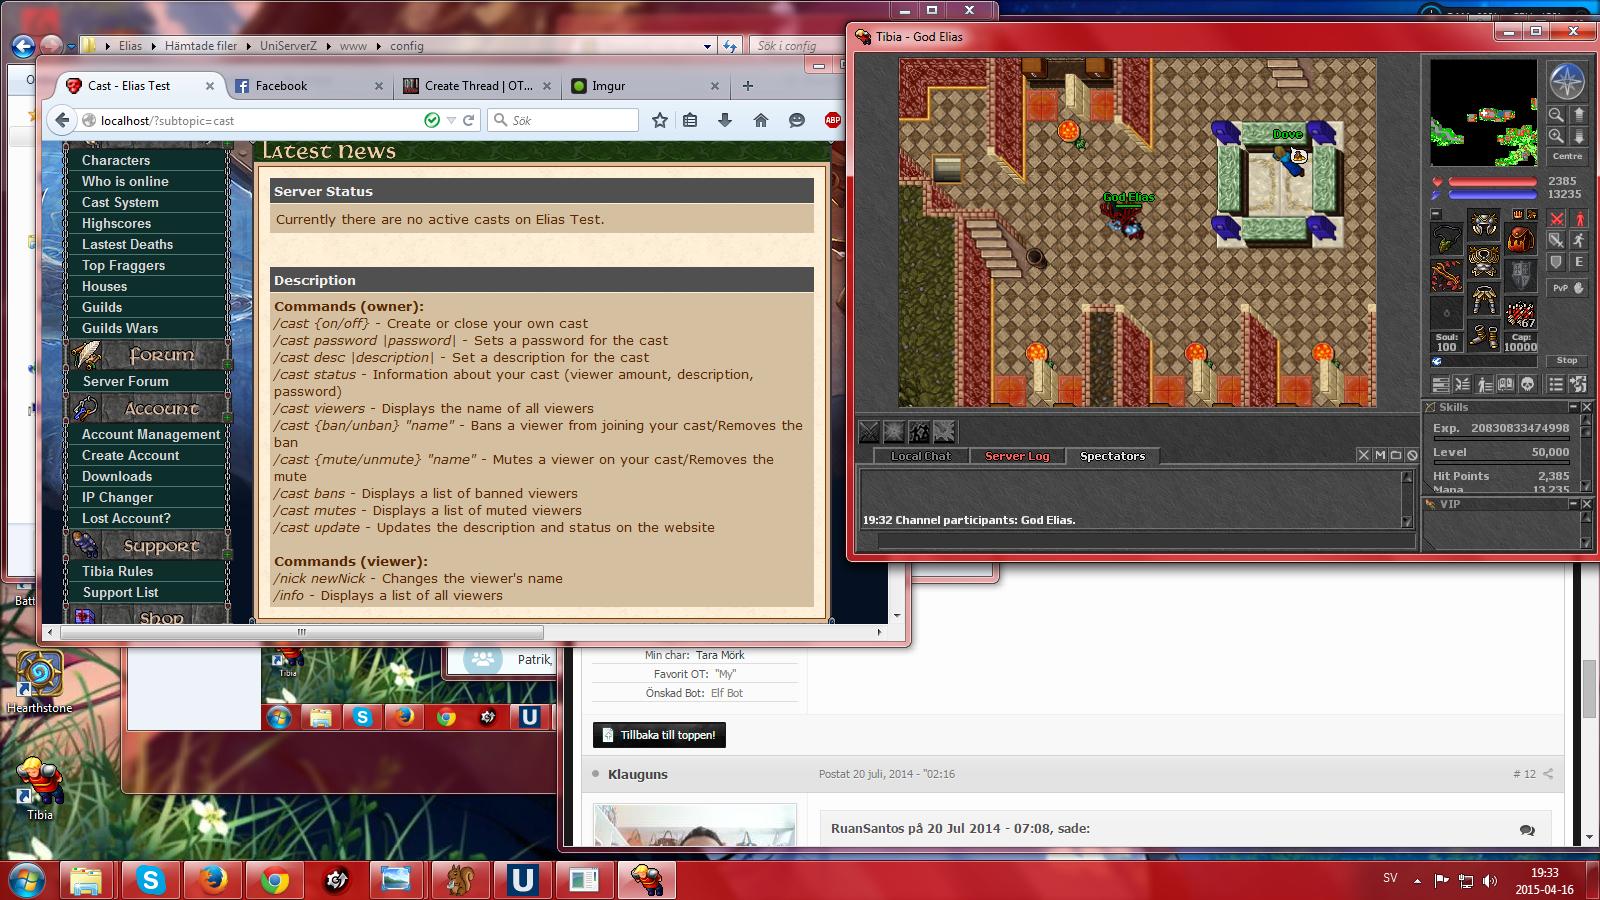
Task: Open the VIP list icon button
Action: pos(1484,384)
